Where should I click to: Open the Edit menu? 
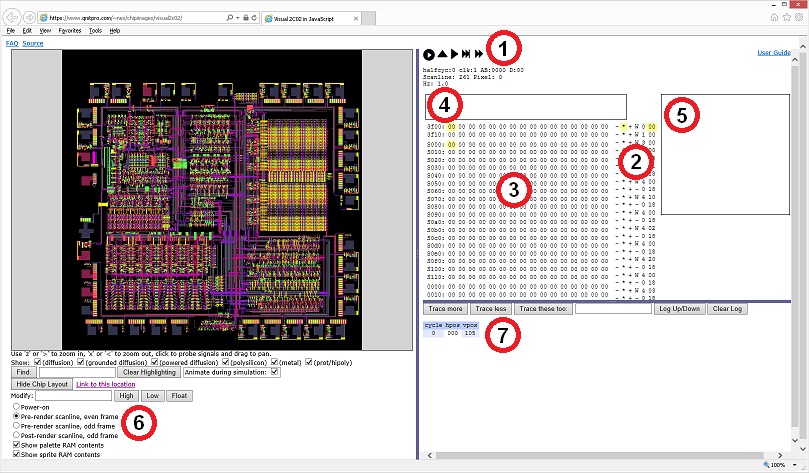pyautogui.click(x=27, y=30)
